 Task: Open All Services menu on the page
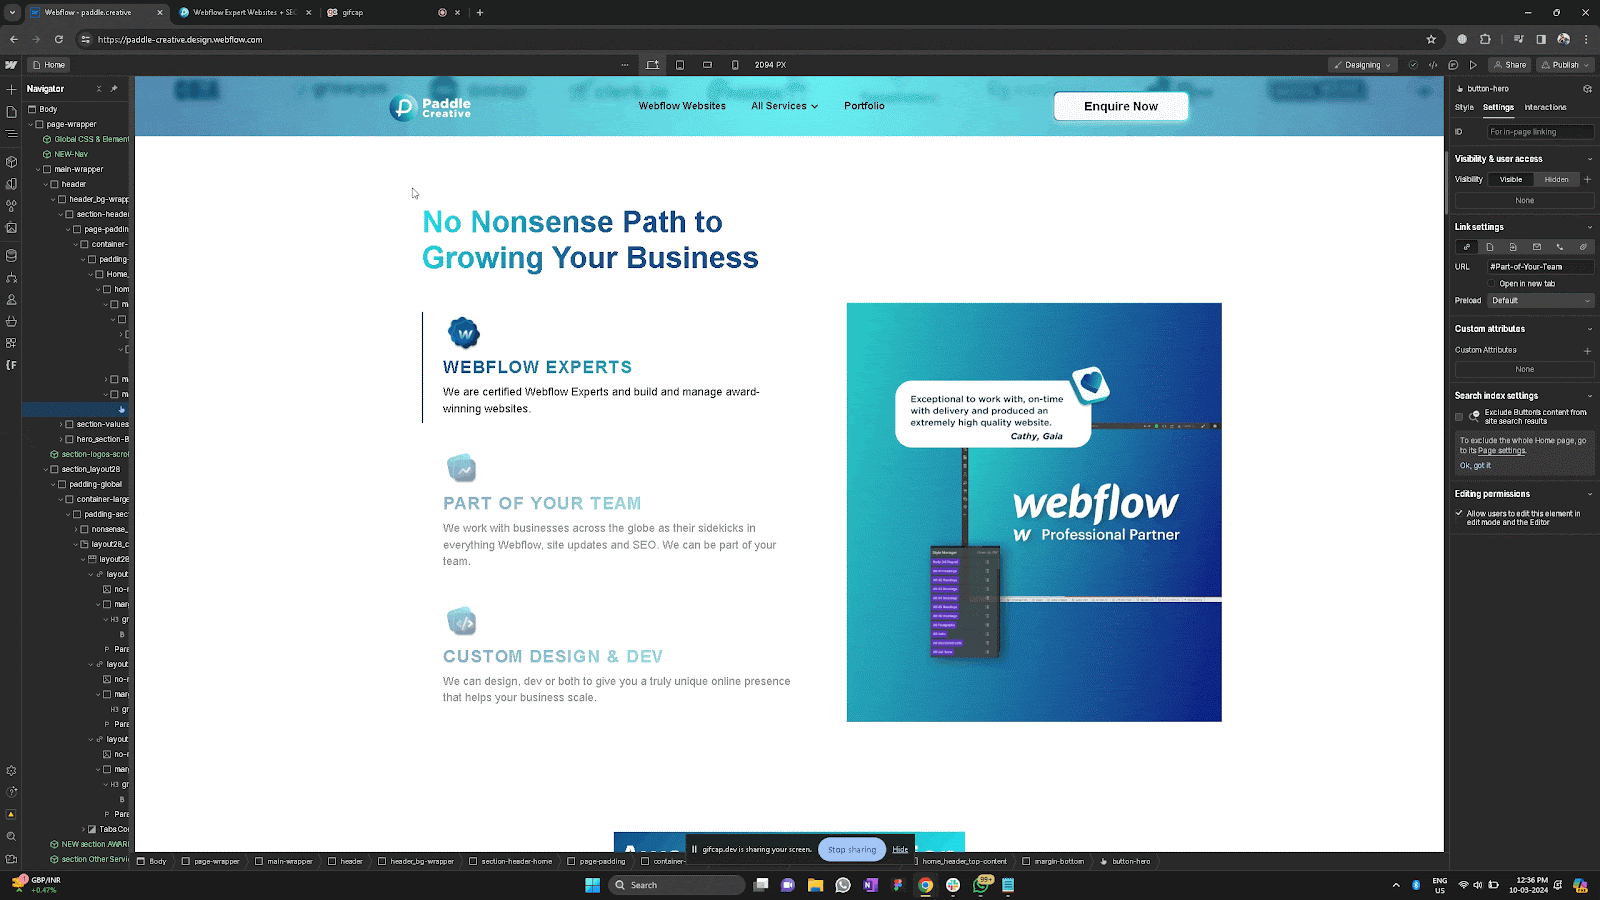pos(784,106)
